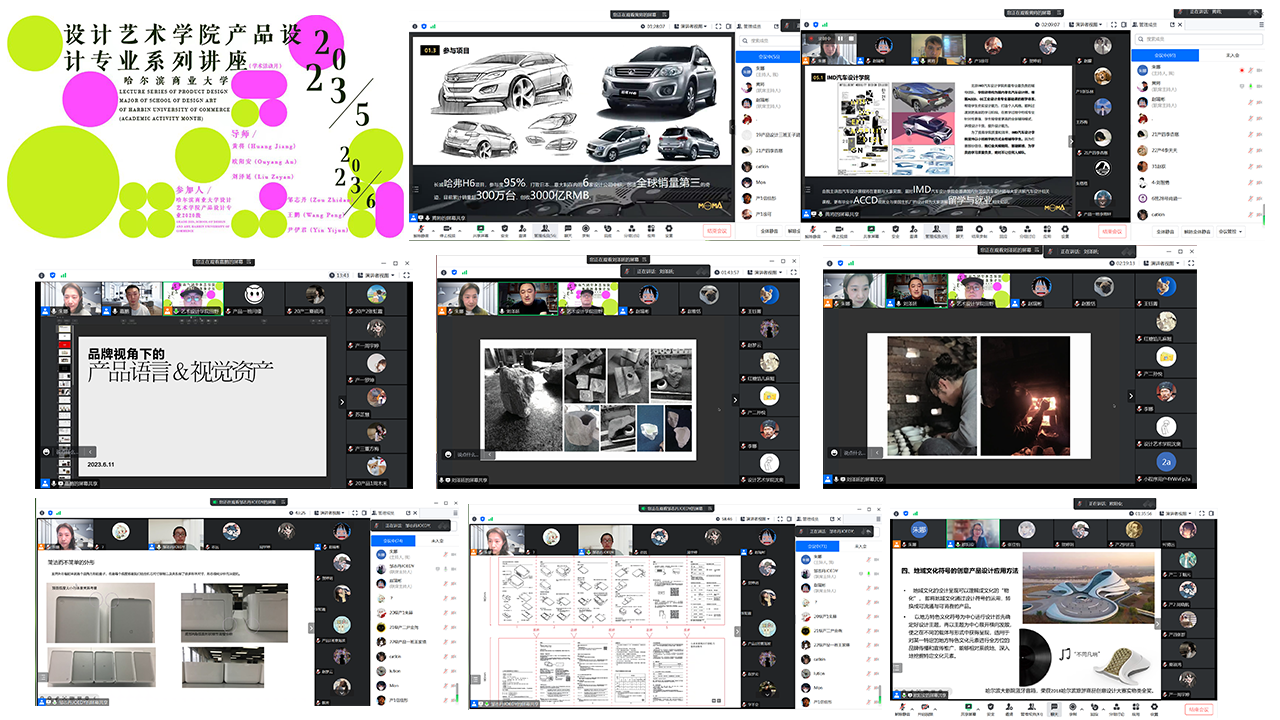This screenshot has width=1280, height=720.
Task: Click Share Screen (共享屏幕) in Haval H6 meeting toolbar
Action: (480, 229)
